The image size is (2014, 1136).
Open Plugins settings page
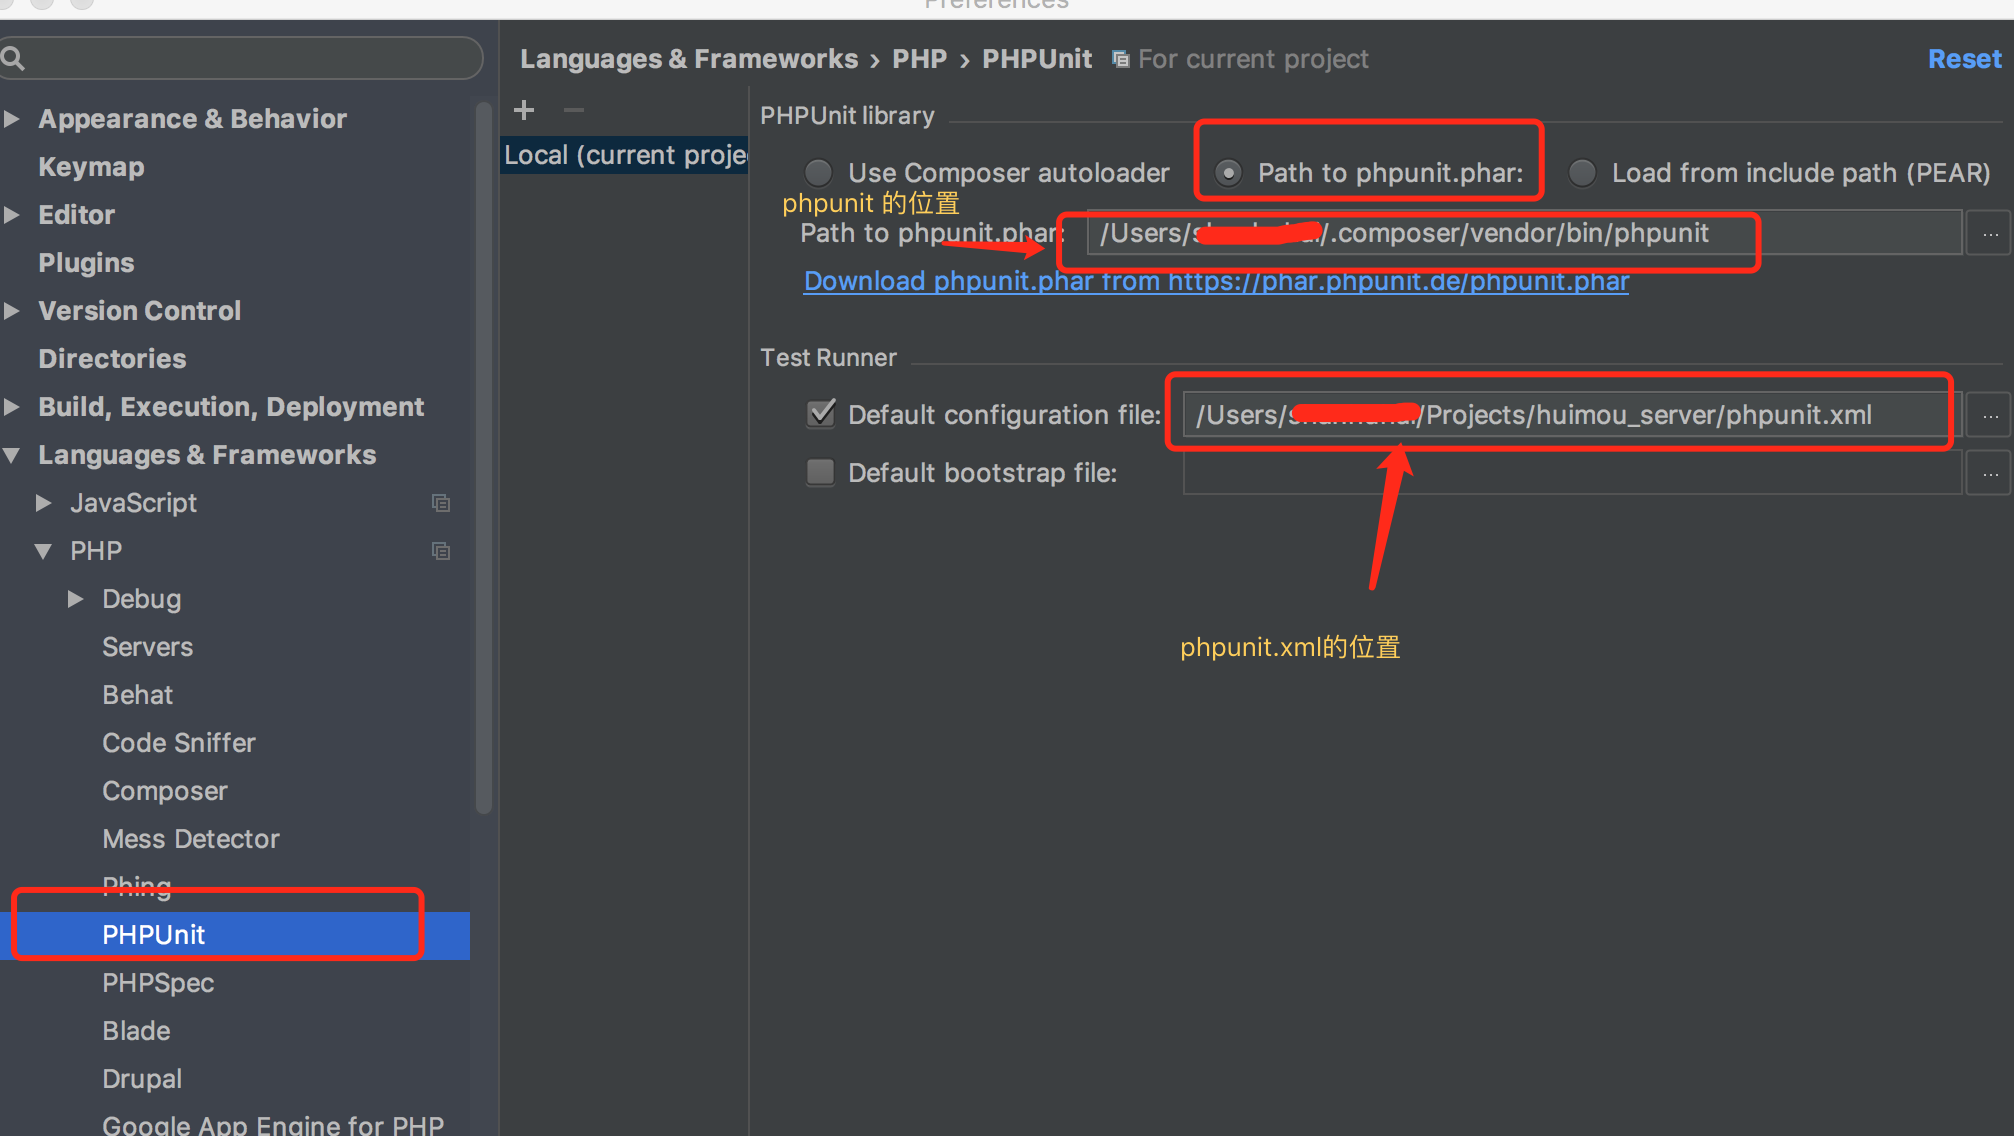pyautogui.click(x=86, y=263)
